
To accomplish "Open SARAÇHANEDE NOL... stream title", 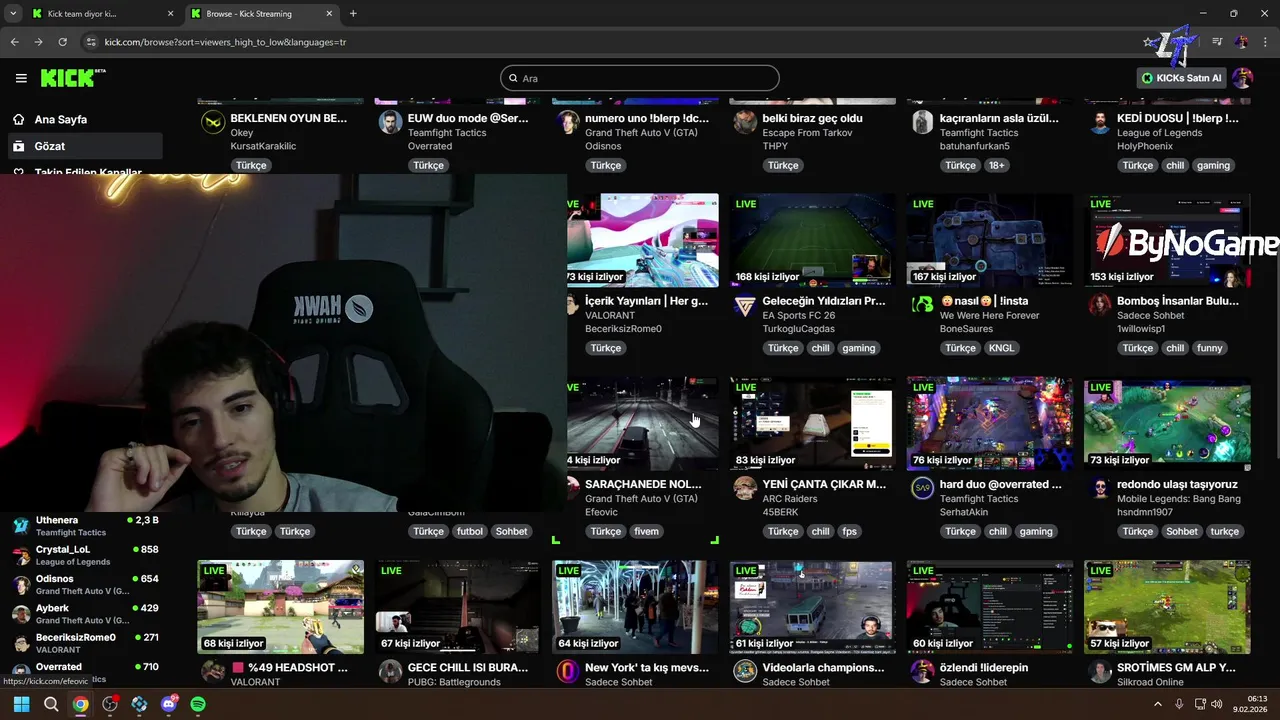I will pos(643,484).
